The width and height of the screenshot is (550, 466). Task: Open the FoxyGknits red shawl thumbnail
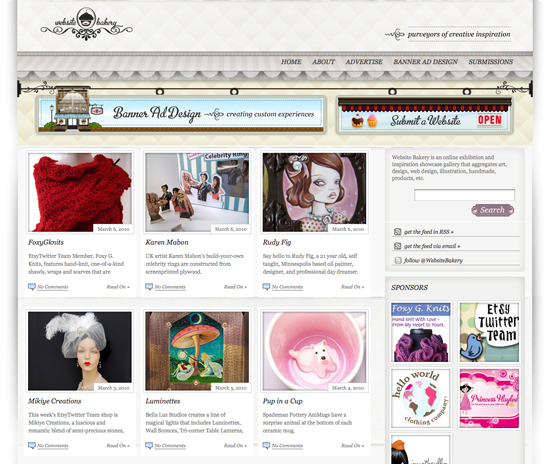pyautogui.click(x=80, y=192)
